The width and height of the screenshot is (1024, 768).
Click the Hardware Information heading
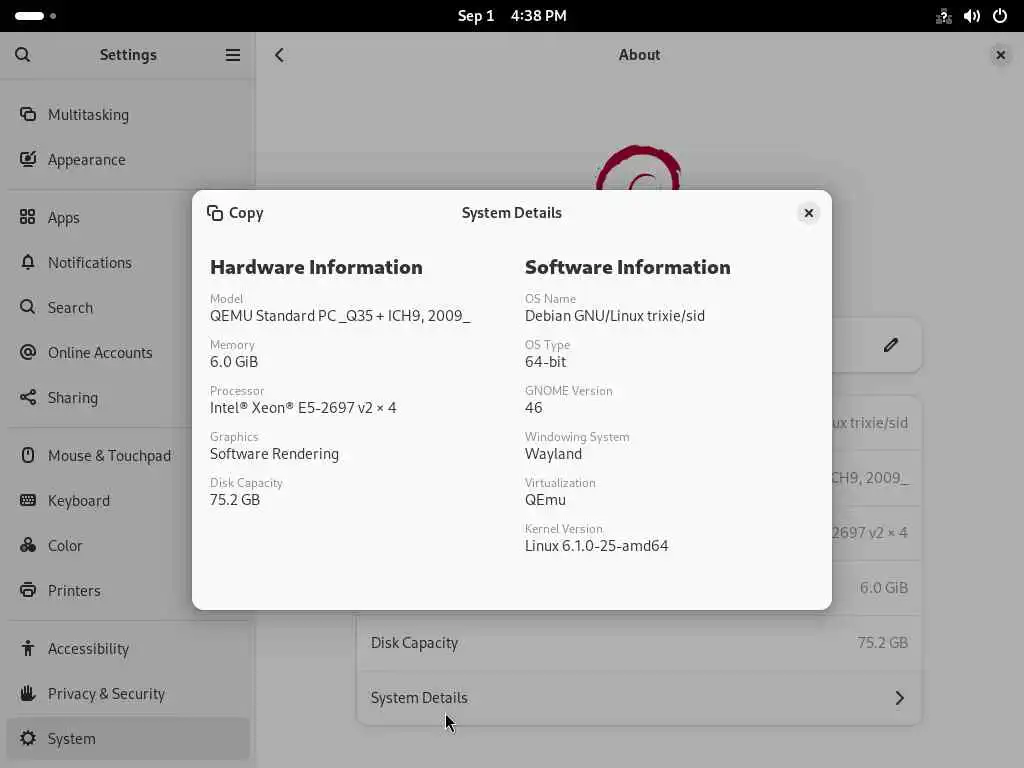(316, 267)
